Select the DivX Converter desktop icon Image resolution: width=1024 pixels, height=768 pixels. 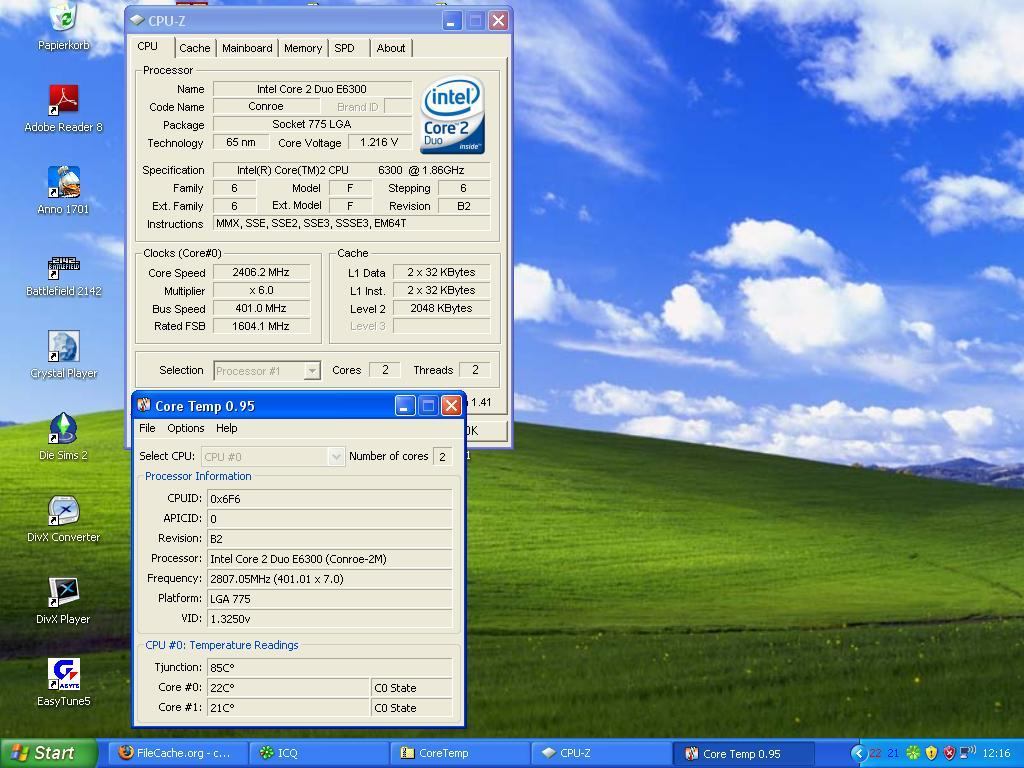click(x=63, y=511)
